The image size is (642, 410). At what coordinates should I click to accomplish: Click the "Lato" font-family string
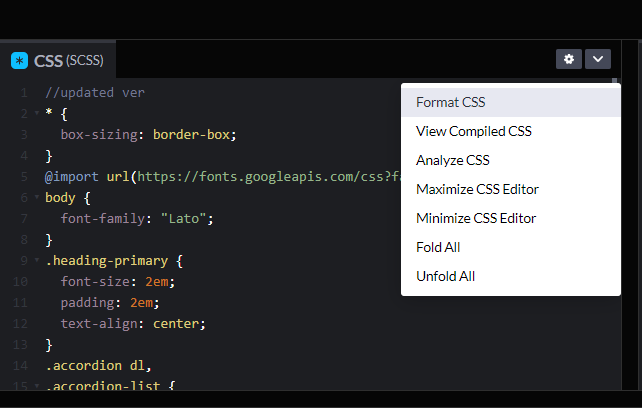click(x=191, y=218)
